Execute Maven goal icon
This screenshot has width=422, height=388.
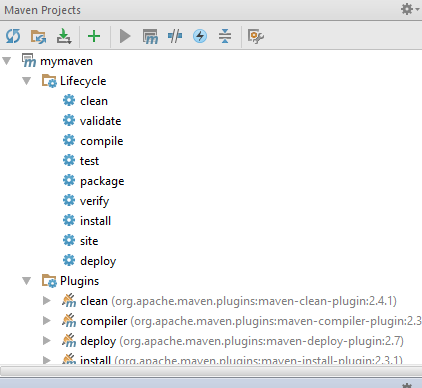150,36
